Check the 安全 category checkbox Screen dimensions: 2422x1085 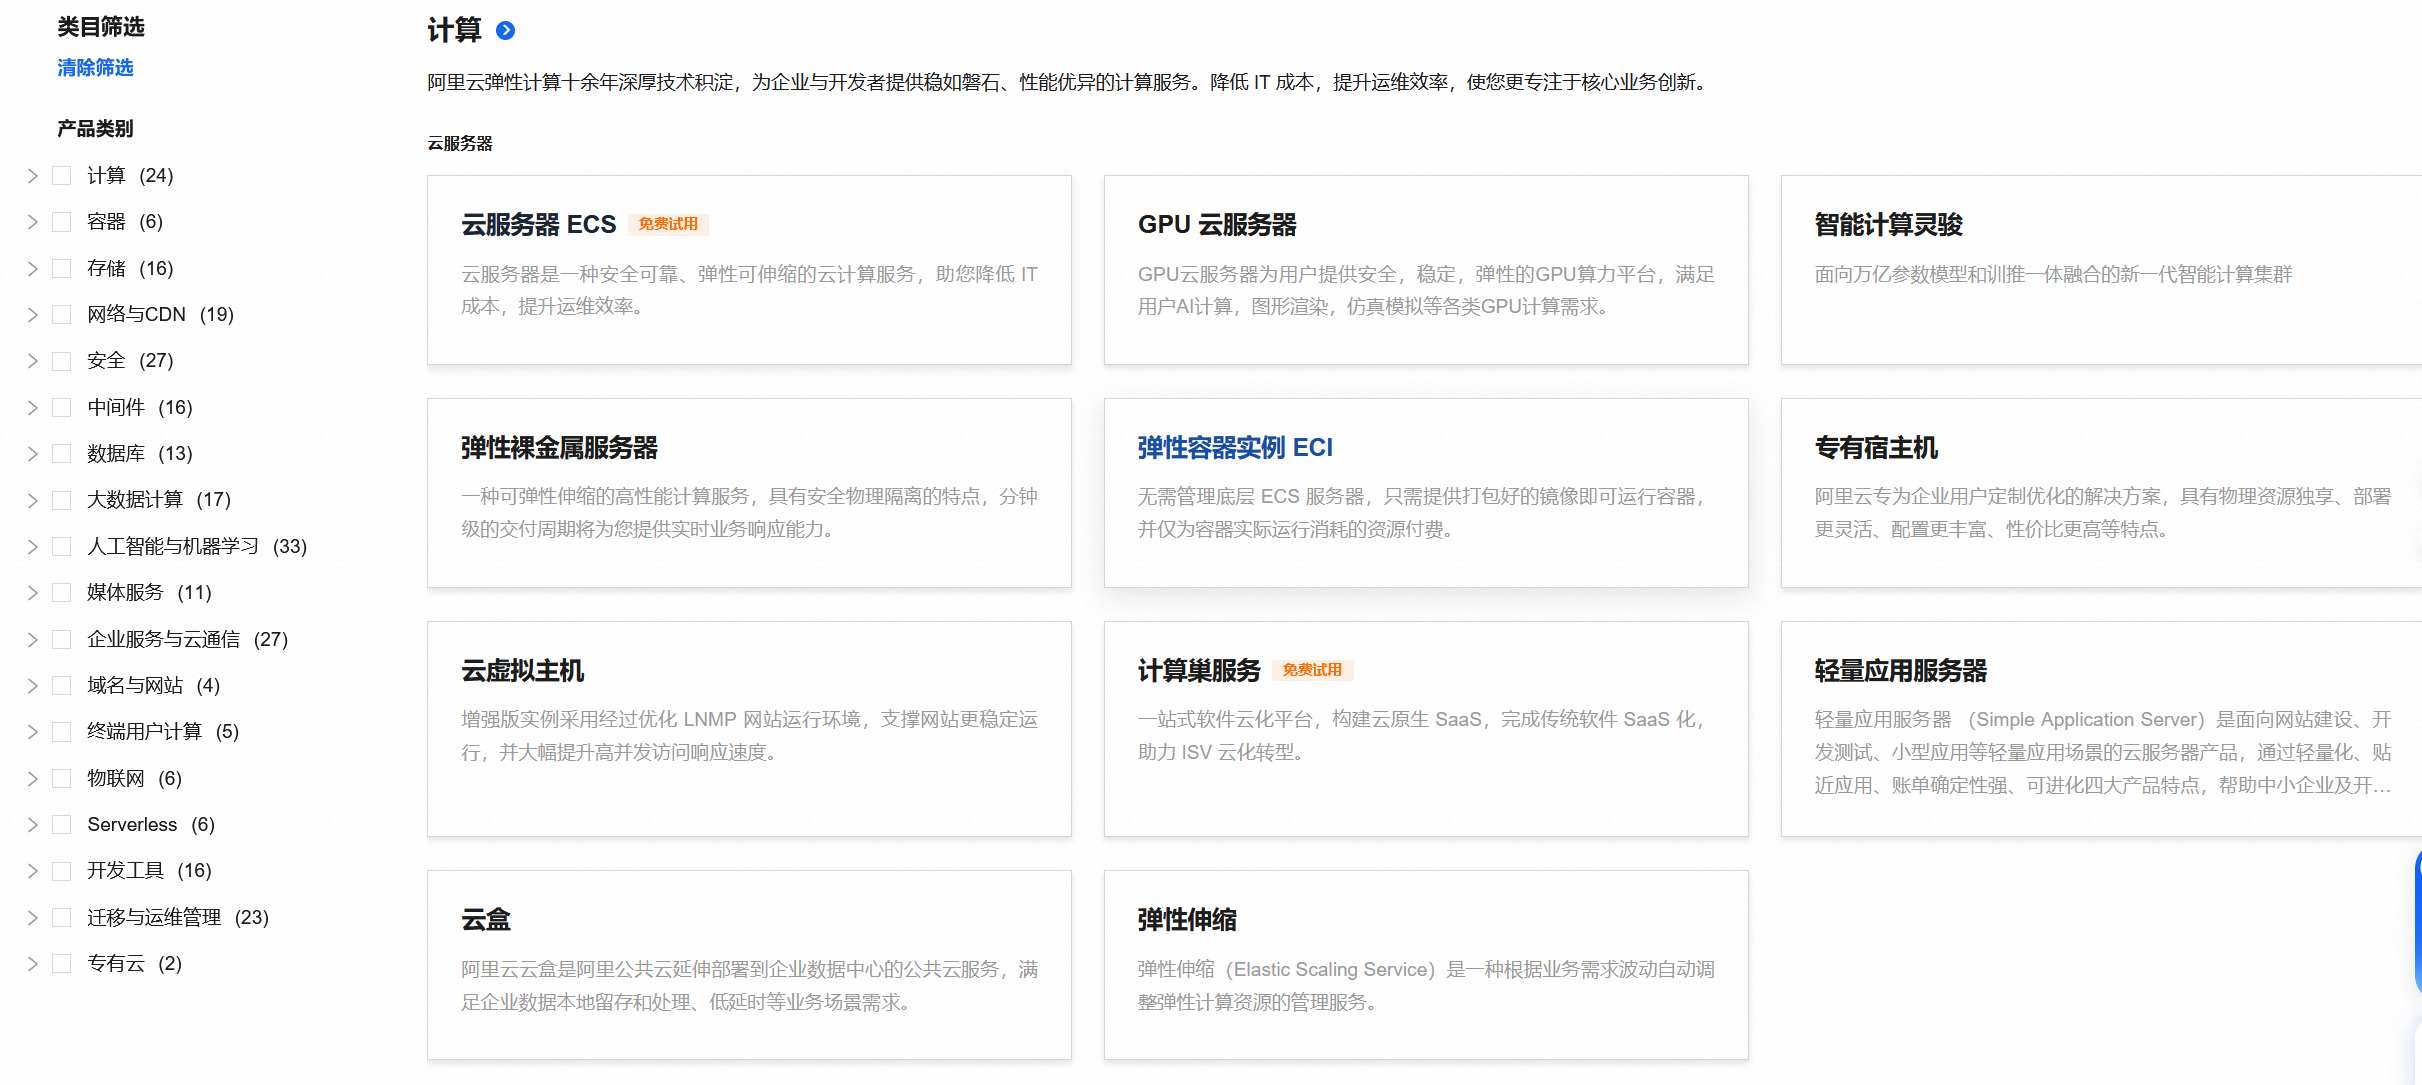click(x=62, y=361)
